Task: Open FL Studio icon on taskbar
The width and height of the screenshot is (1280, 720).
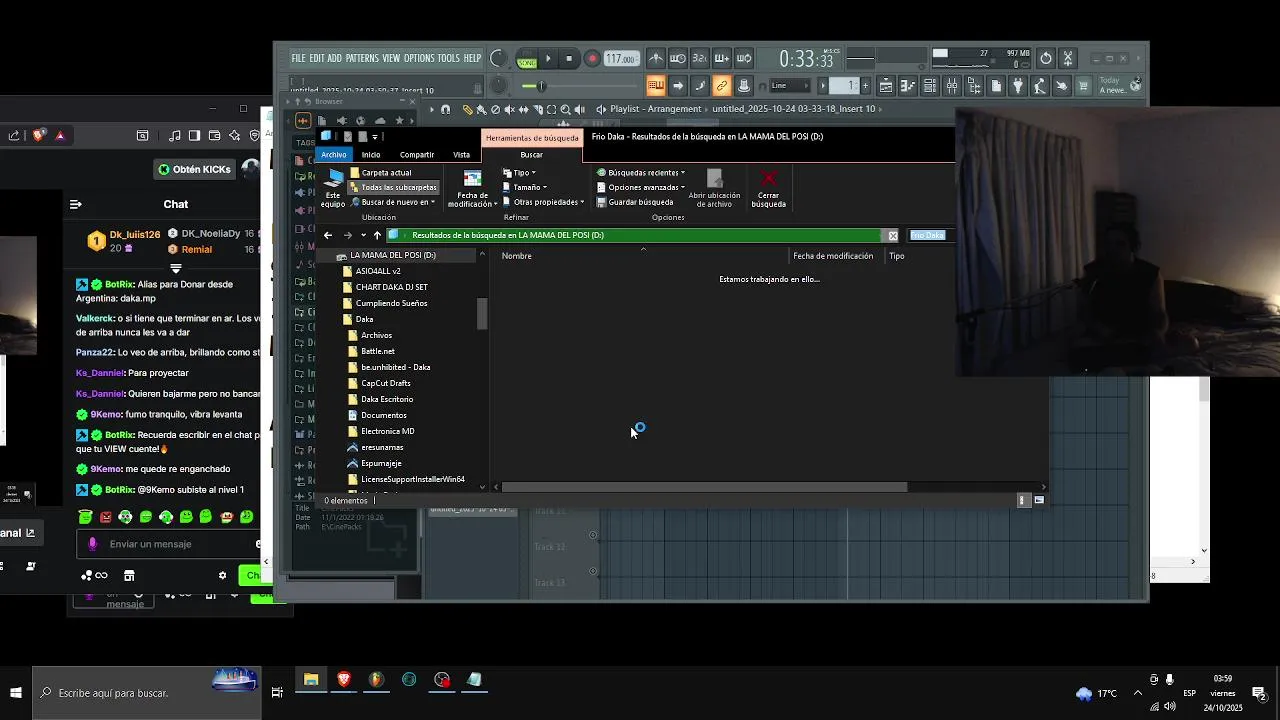Action: (376, 680)
